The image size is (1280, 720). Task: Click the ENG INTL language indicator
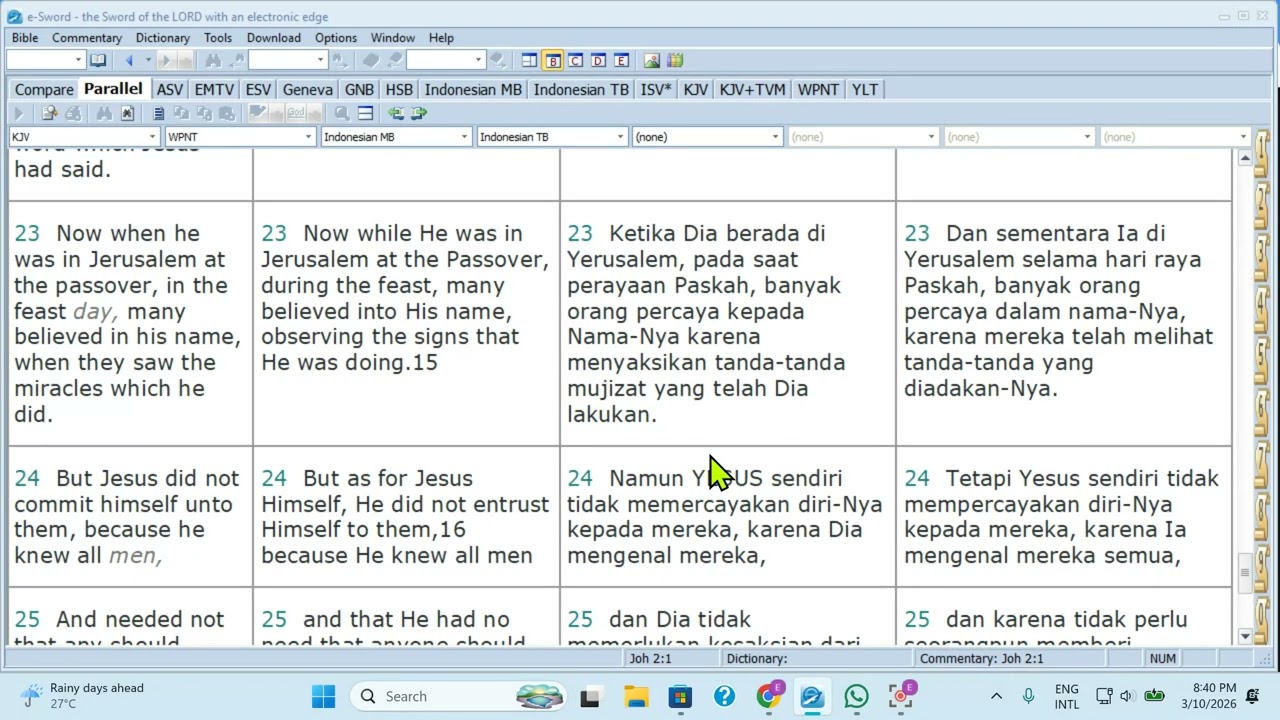[1066, 696]
